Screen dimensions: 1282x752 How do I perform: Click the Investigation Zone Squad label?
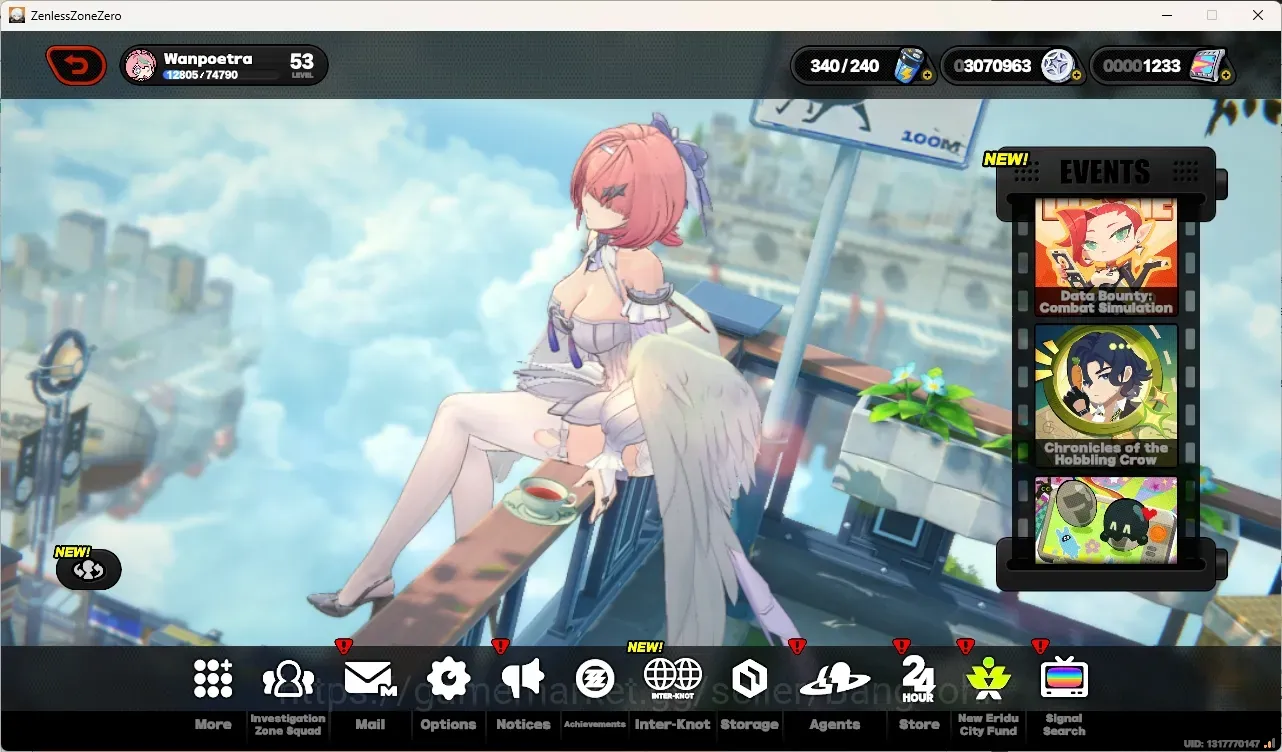point(288,725)
